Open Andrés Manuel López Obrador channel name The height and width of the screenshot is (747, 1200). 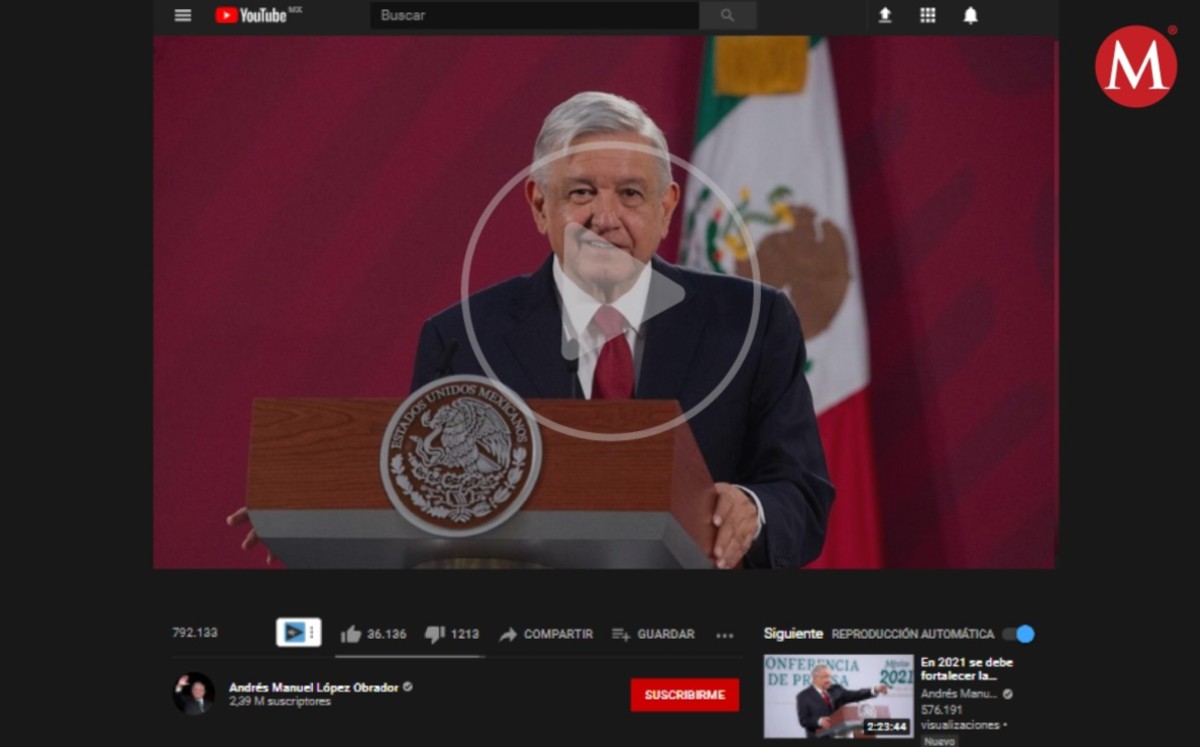[313, 687]
